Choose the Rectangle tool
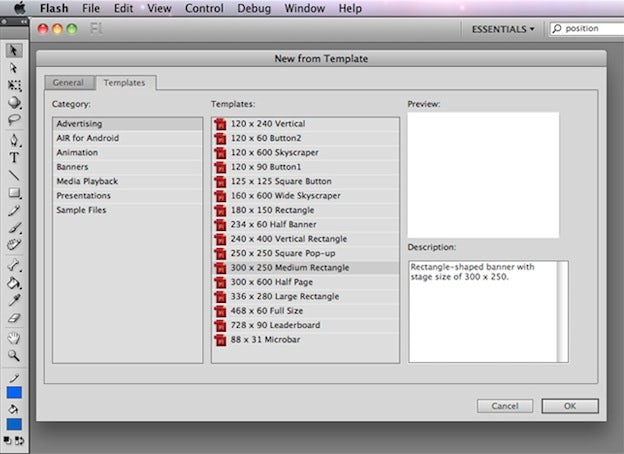This screenshot has height=454, width=624. coord(14,193)
